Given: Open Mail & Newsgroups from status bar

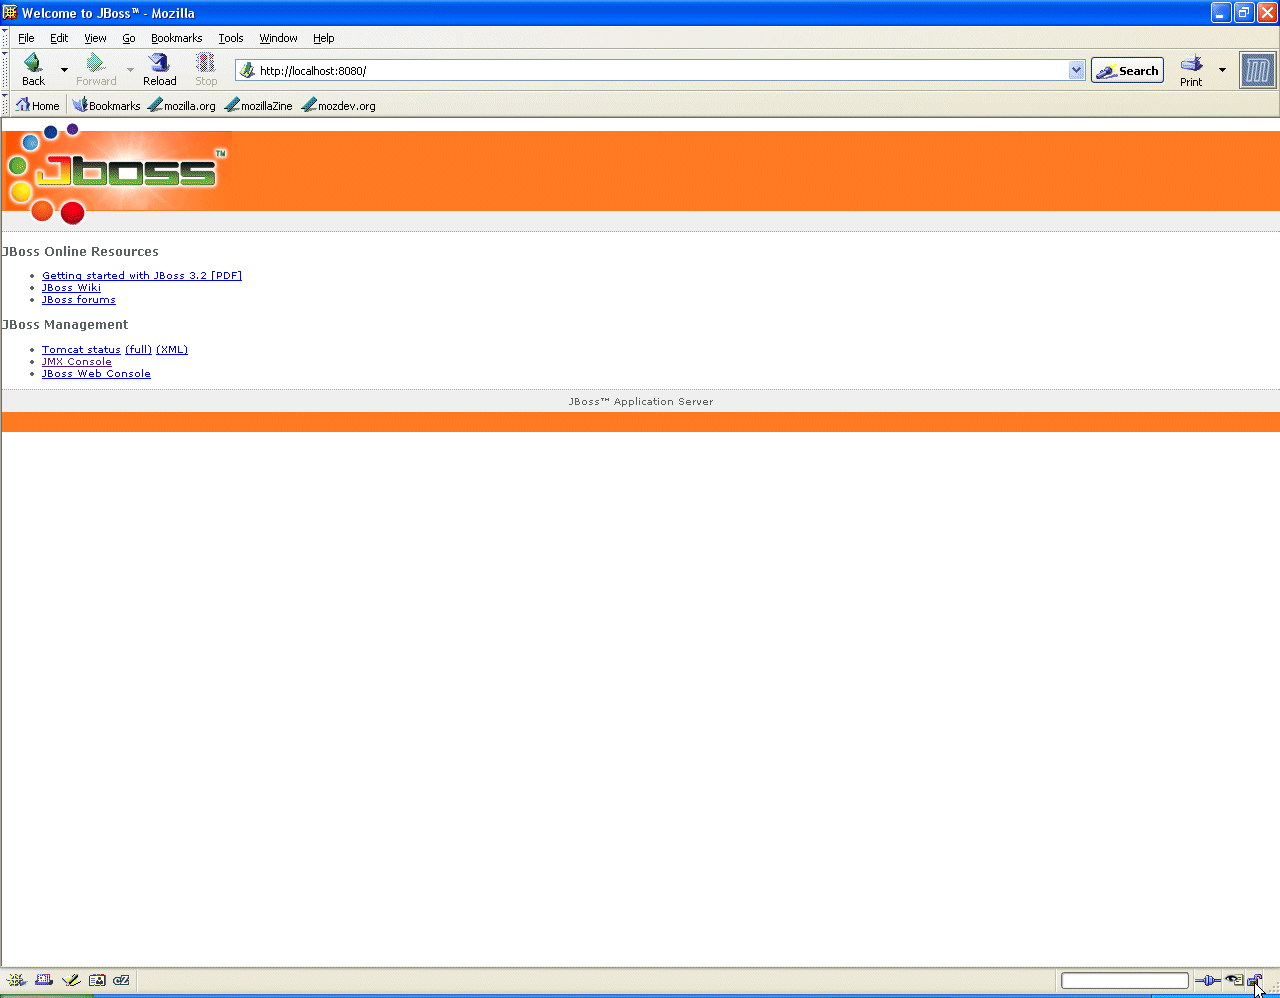Looking at the screenshot, I should click(44, 980).
